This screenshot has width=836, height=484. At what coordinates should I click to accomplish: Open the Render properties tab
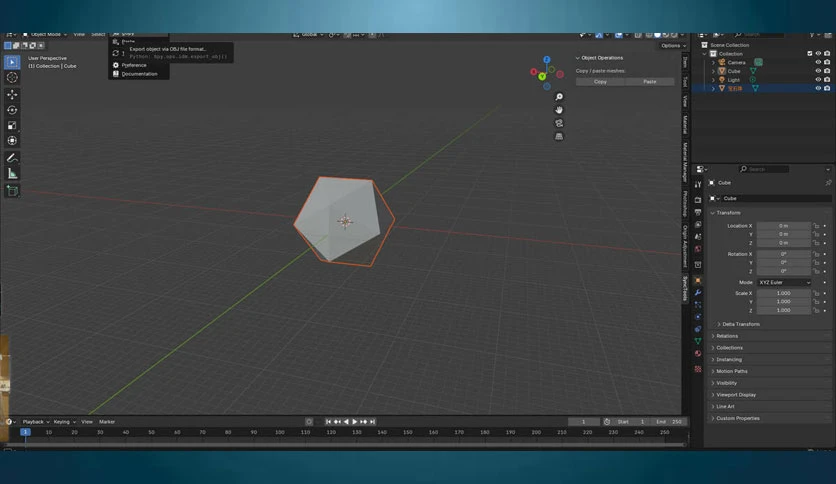[x=698, y=200]
